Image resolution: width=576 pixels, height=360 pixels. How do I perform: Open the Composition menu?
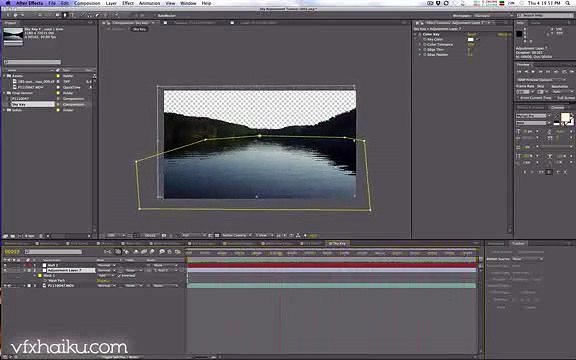click(87, 3)
